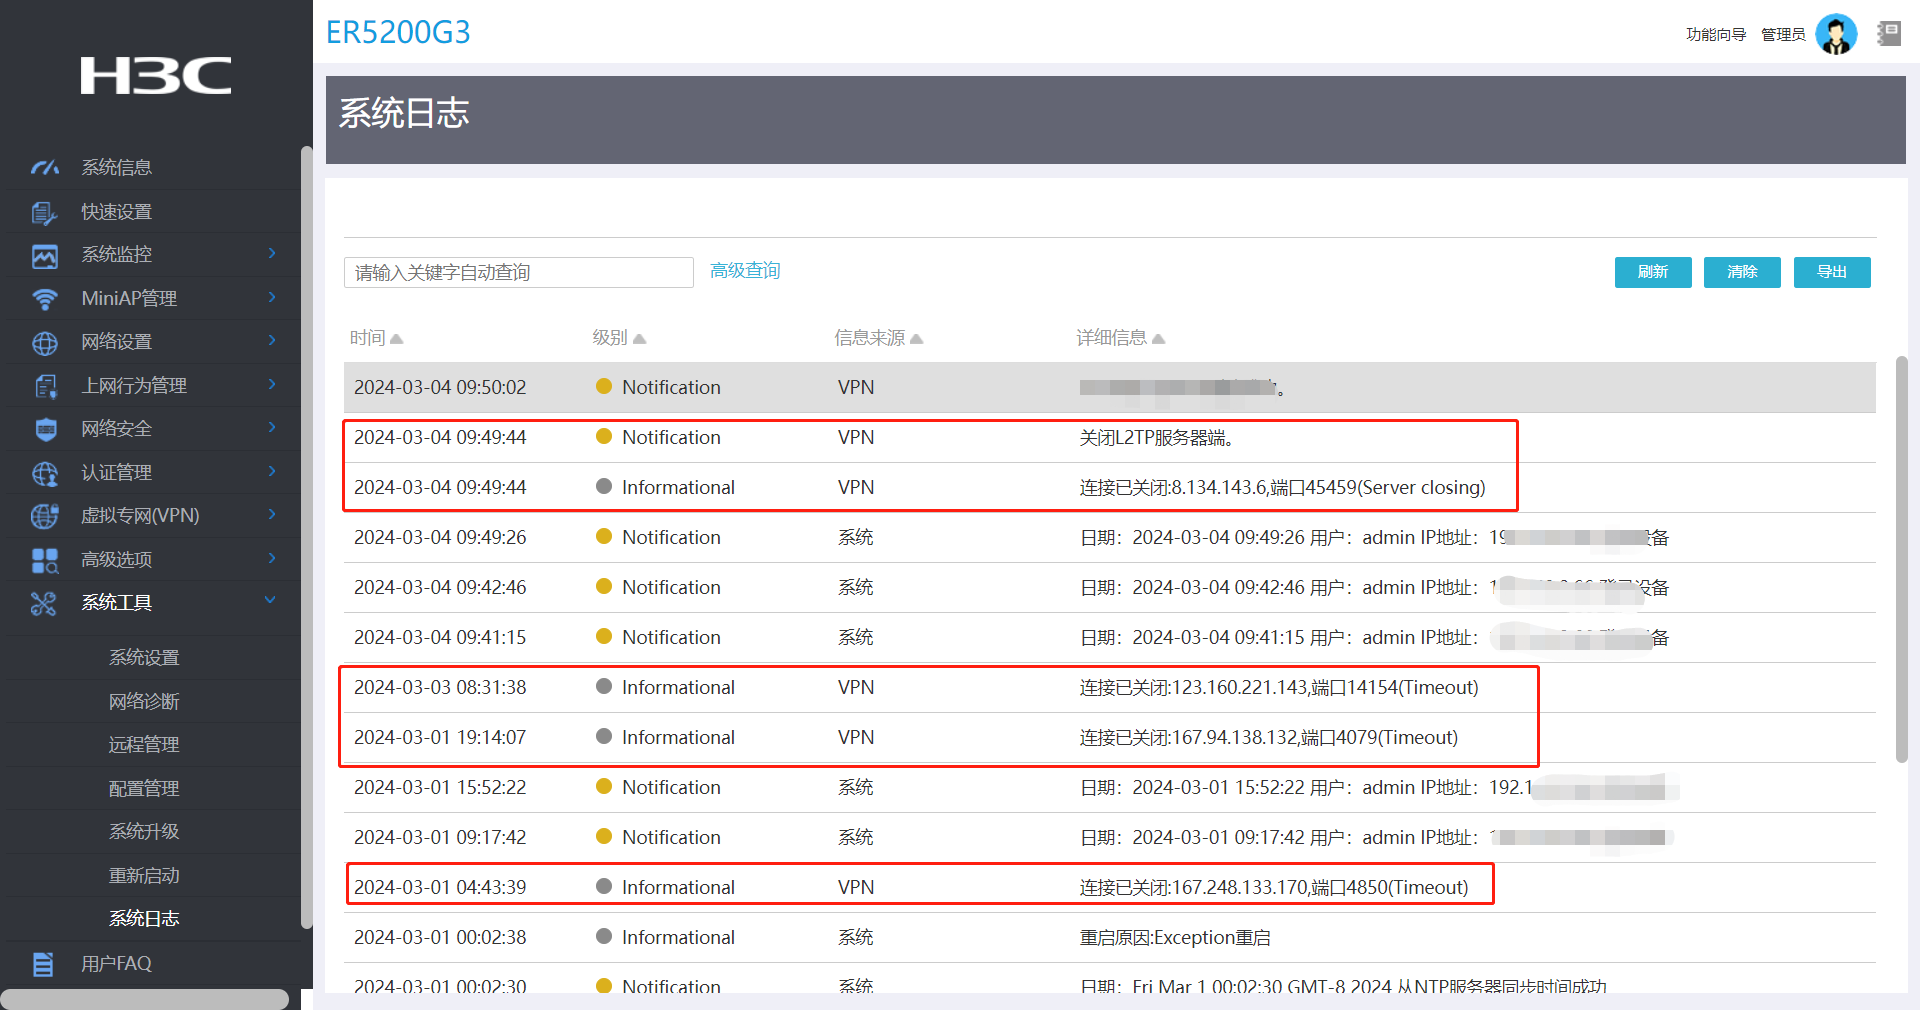Image resolution: width=1920 pixels, height=1010 pixels.
Task: Collapse the 系统工具 submenu chevron
Action: 269,601
